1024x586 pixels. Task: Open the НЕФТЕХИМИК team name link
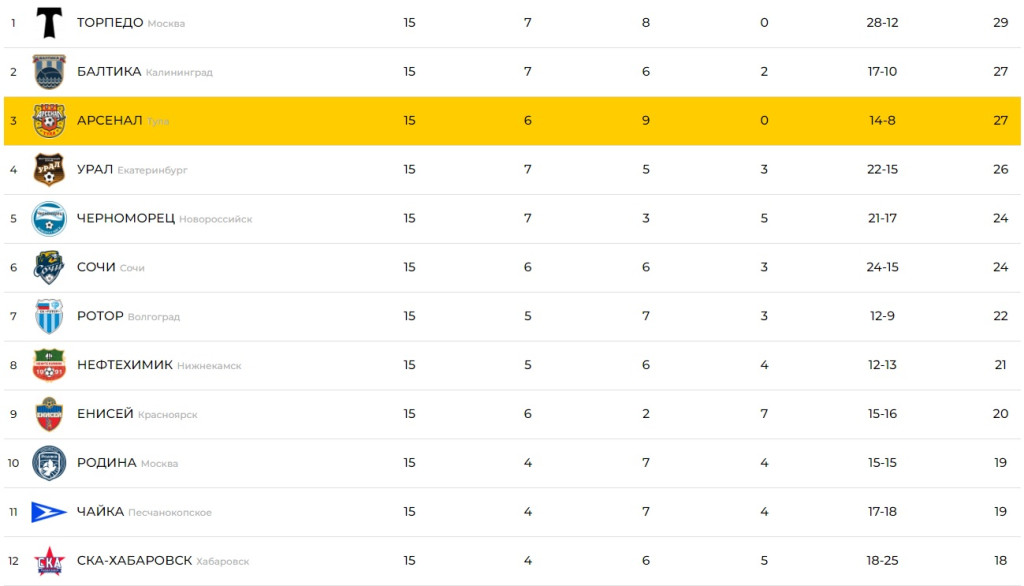(125, 365)
